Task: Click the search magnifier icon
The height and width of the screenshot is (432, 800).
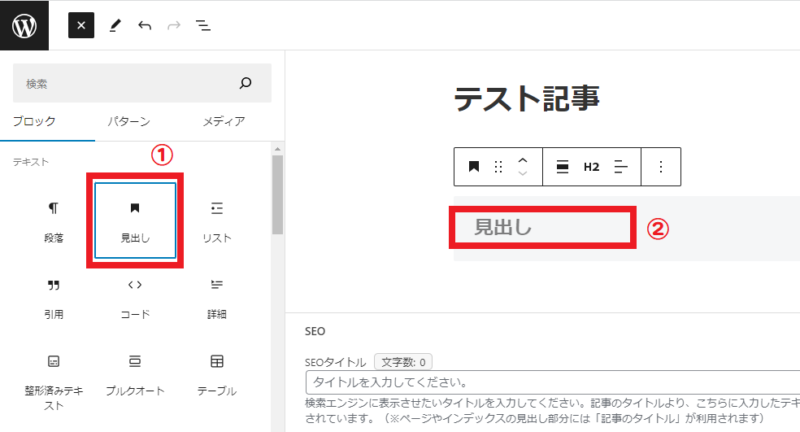Action: tap(246, 84)
